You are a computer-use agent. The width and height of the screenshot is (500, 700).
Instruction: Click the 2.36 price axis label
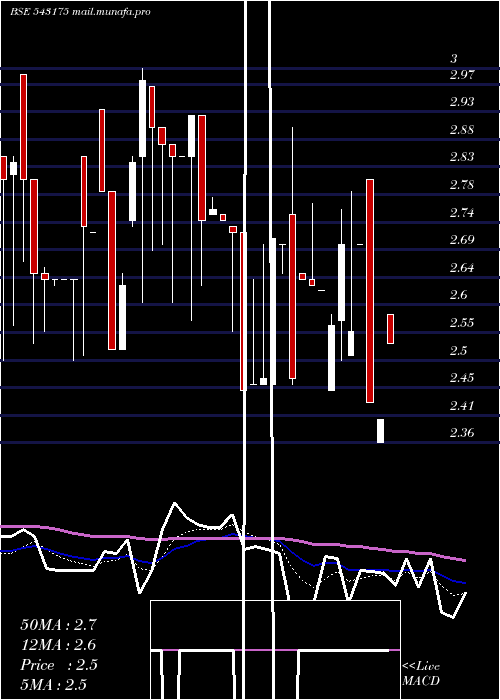click(462, 433)
